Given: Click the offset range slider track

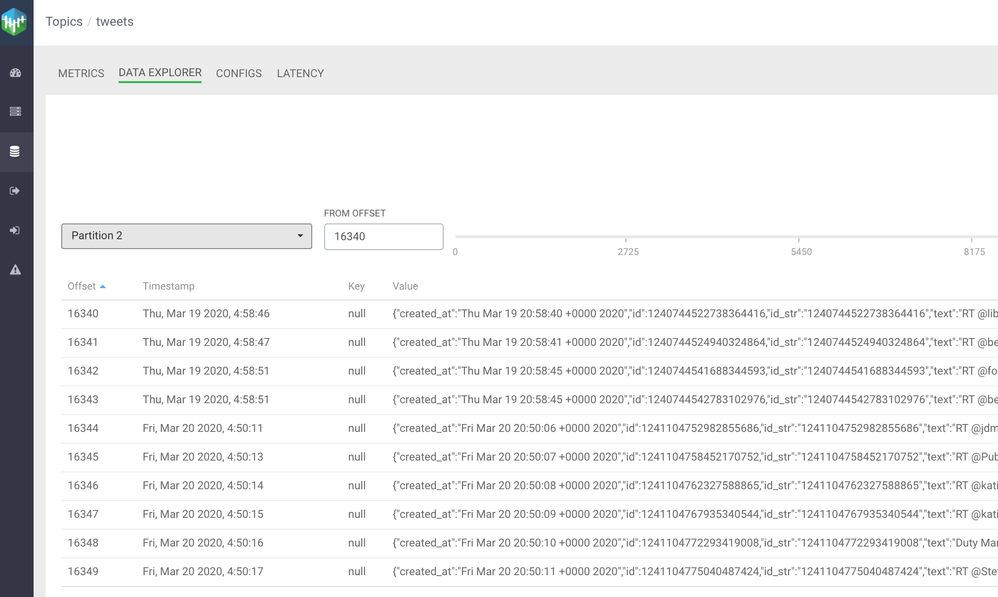Looking at the screenshot, I should [x=726, y=237].
